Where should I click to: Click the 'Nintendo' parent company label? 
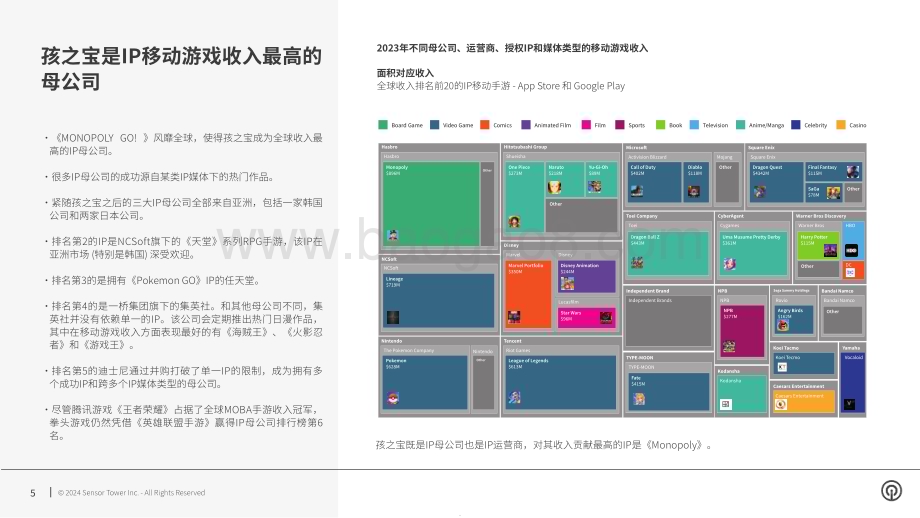pos(392,341)
